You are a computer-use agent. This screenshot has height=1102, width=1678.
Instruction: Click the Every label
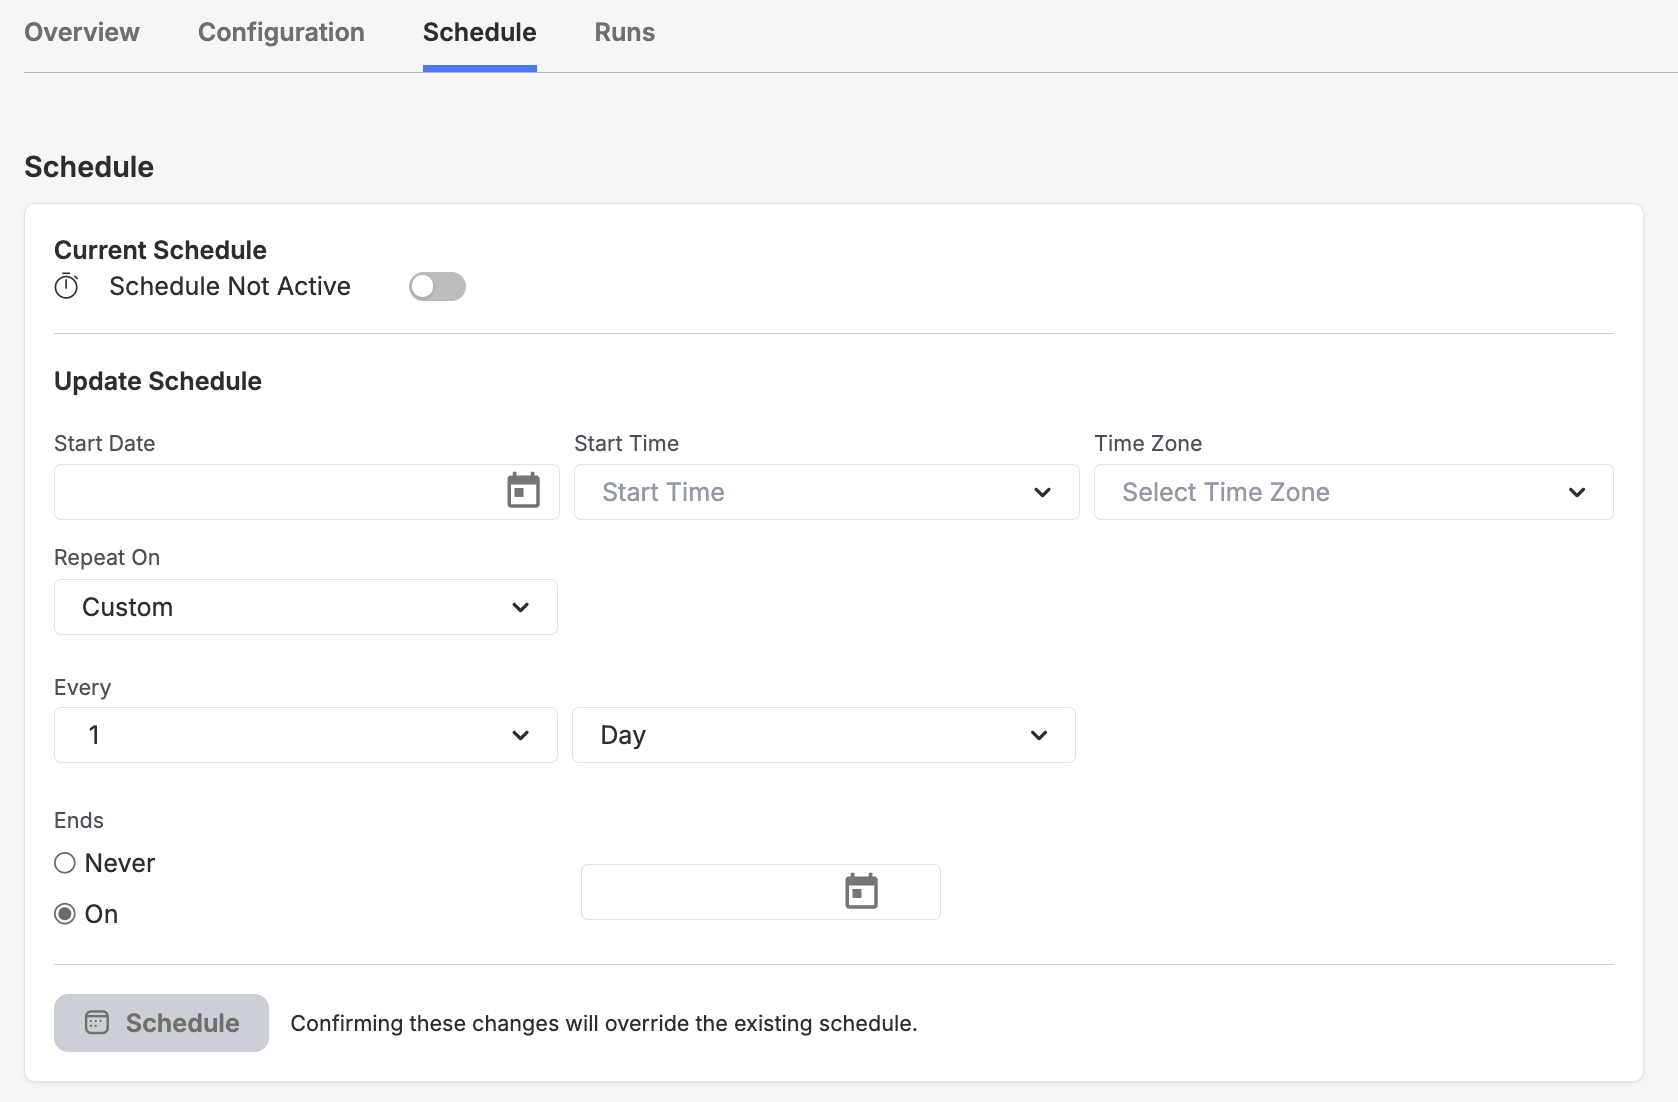click(82, 687)
